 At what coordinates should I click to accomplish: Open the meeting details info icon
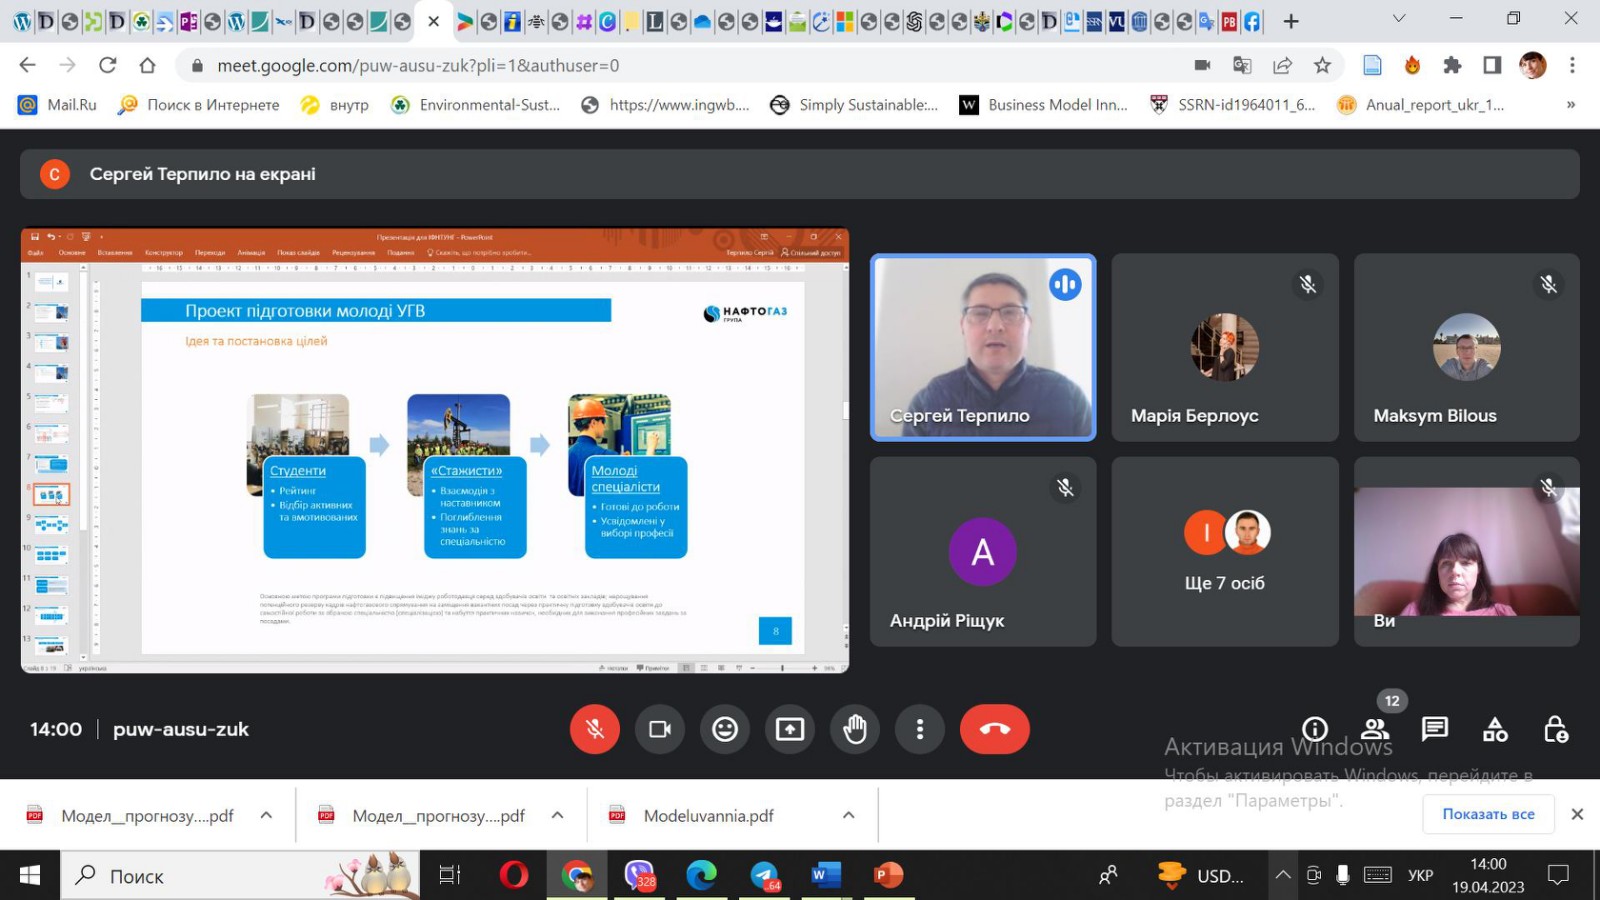tap(1315, 729)
